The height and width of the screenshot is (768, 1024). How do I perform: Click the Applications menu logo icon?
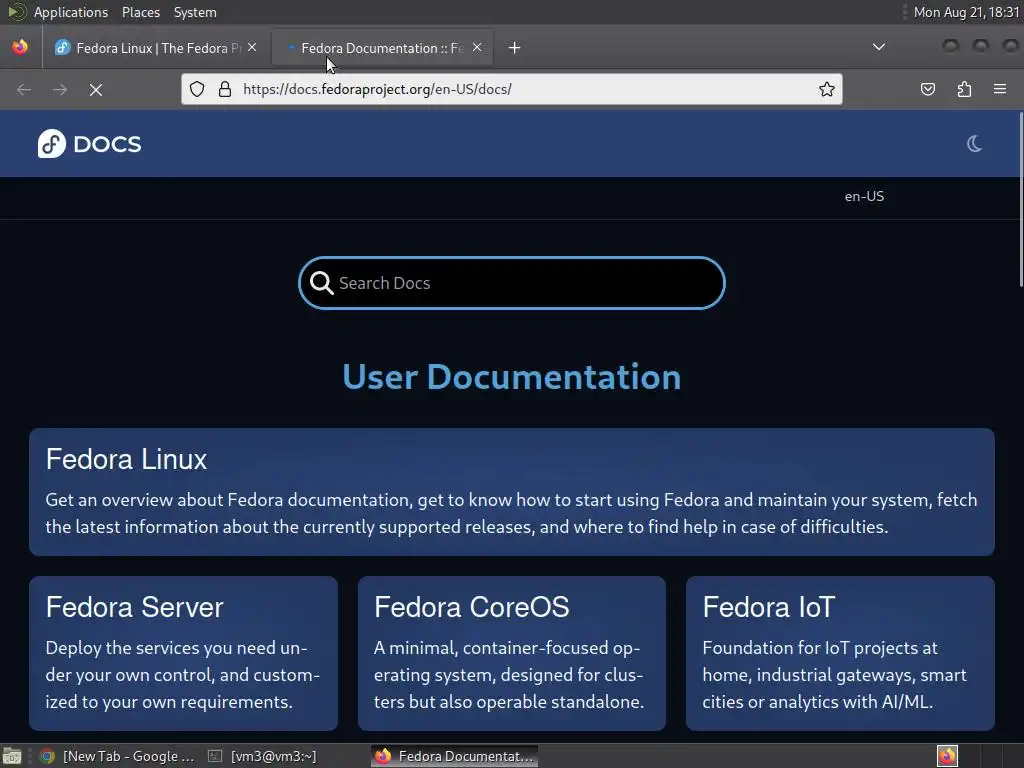[x=17, y=12]
